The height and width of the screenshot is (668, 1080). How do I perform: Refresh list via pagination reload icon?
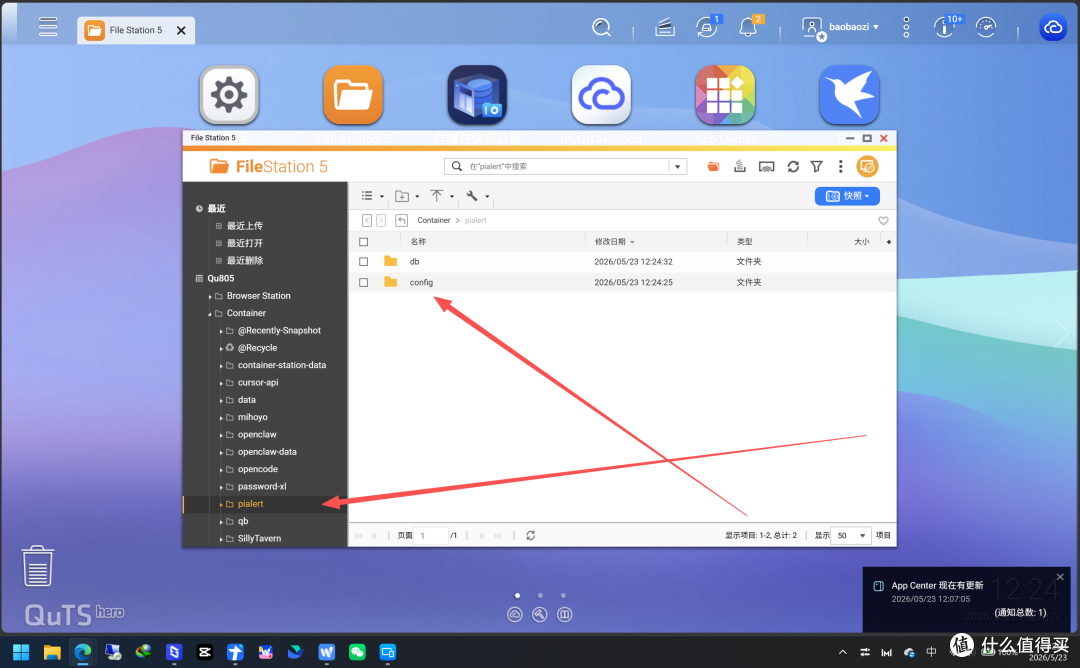click(530, 536)
